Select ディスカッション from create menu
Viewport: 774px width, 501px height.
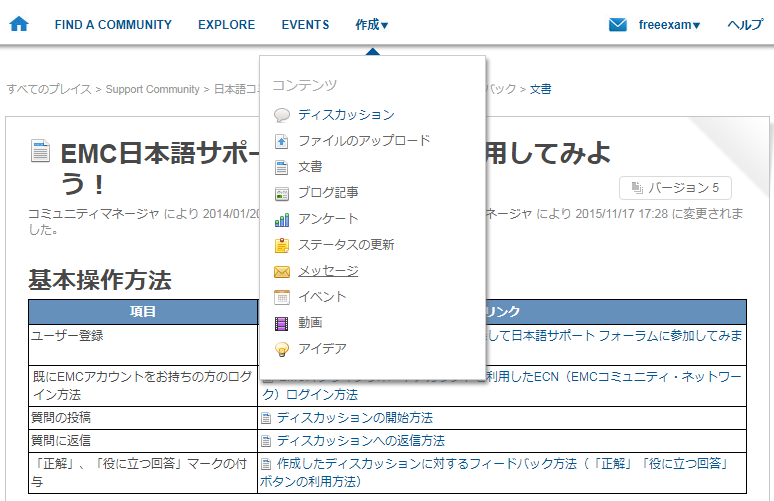click(x=346, y=115)
